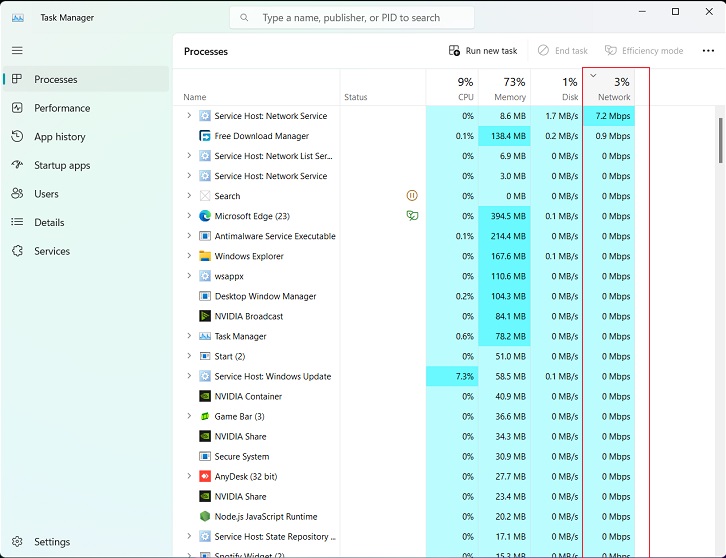Sort by the Status column header

pos(383,88)
